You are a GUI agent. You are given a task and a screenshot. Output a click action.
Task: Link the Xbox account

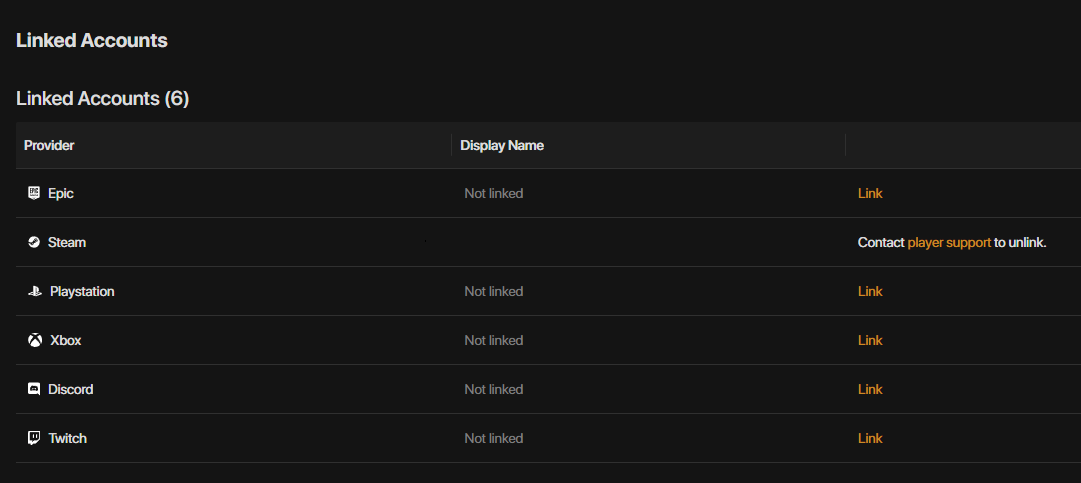(x=870, y=340)
